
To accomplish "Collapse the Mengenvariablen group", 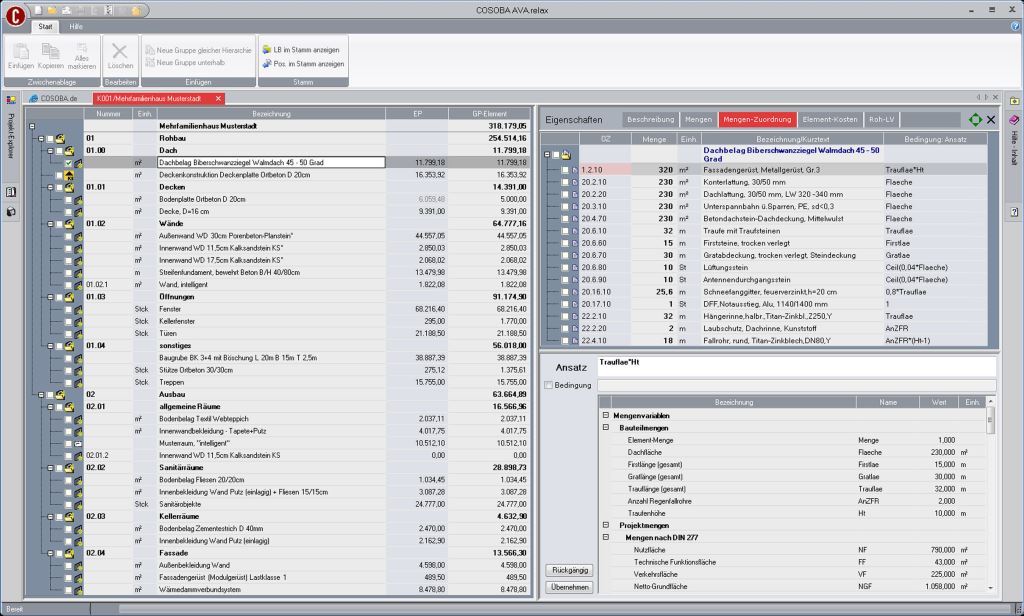I will pyautogui.click(x=605, y=415).
